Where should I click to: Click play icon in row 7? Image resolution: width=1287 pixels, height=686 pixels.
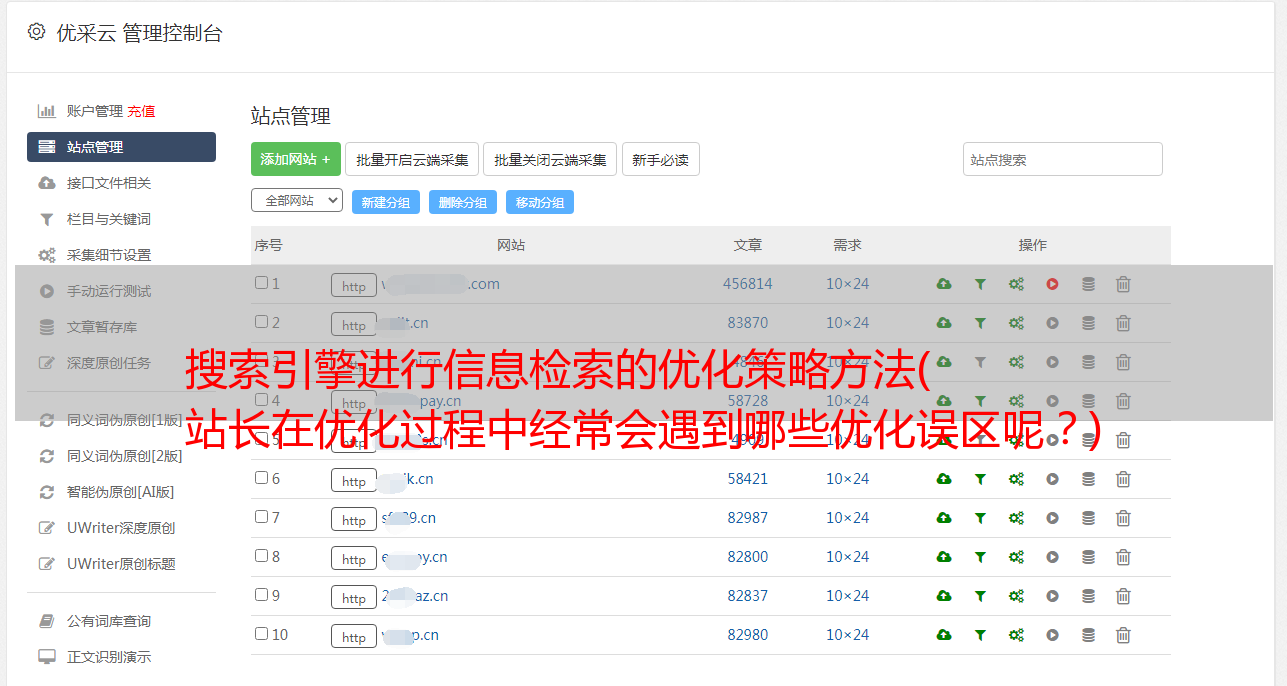[1052, 518]
